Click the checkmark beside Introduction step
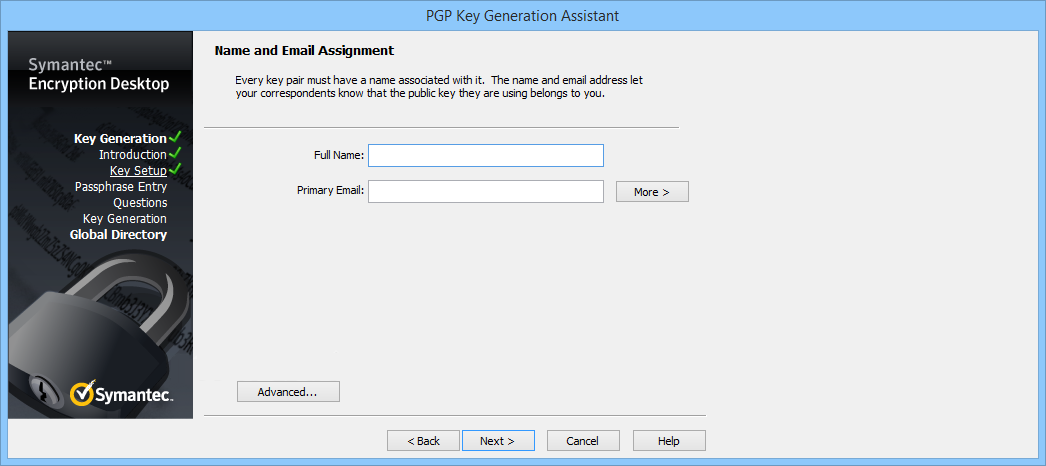The height and width of the screenshot is (466, 1046). (175, 154)
